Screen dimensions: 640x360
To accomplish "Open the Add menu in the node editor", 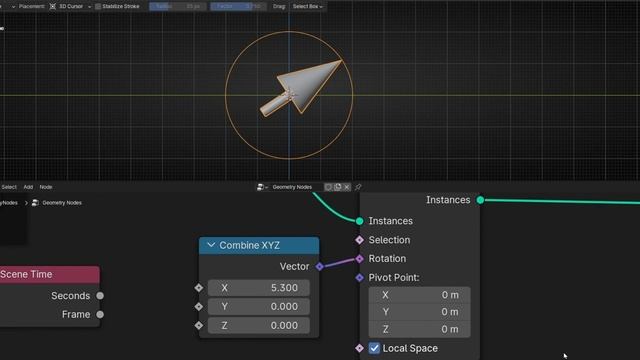I will point(28,187).
